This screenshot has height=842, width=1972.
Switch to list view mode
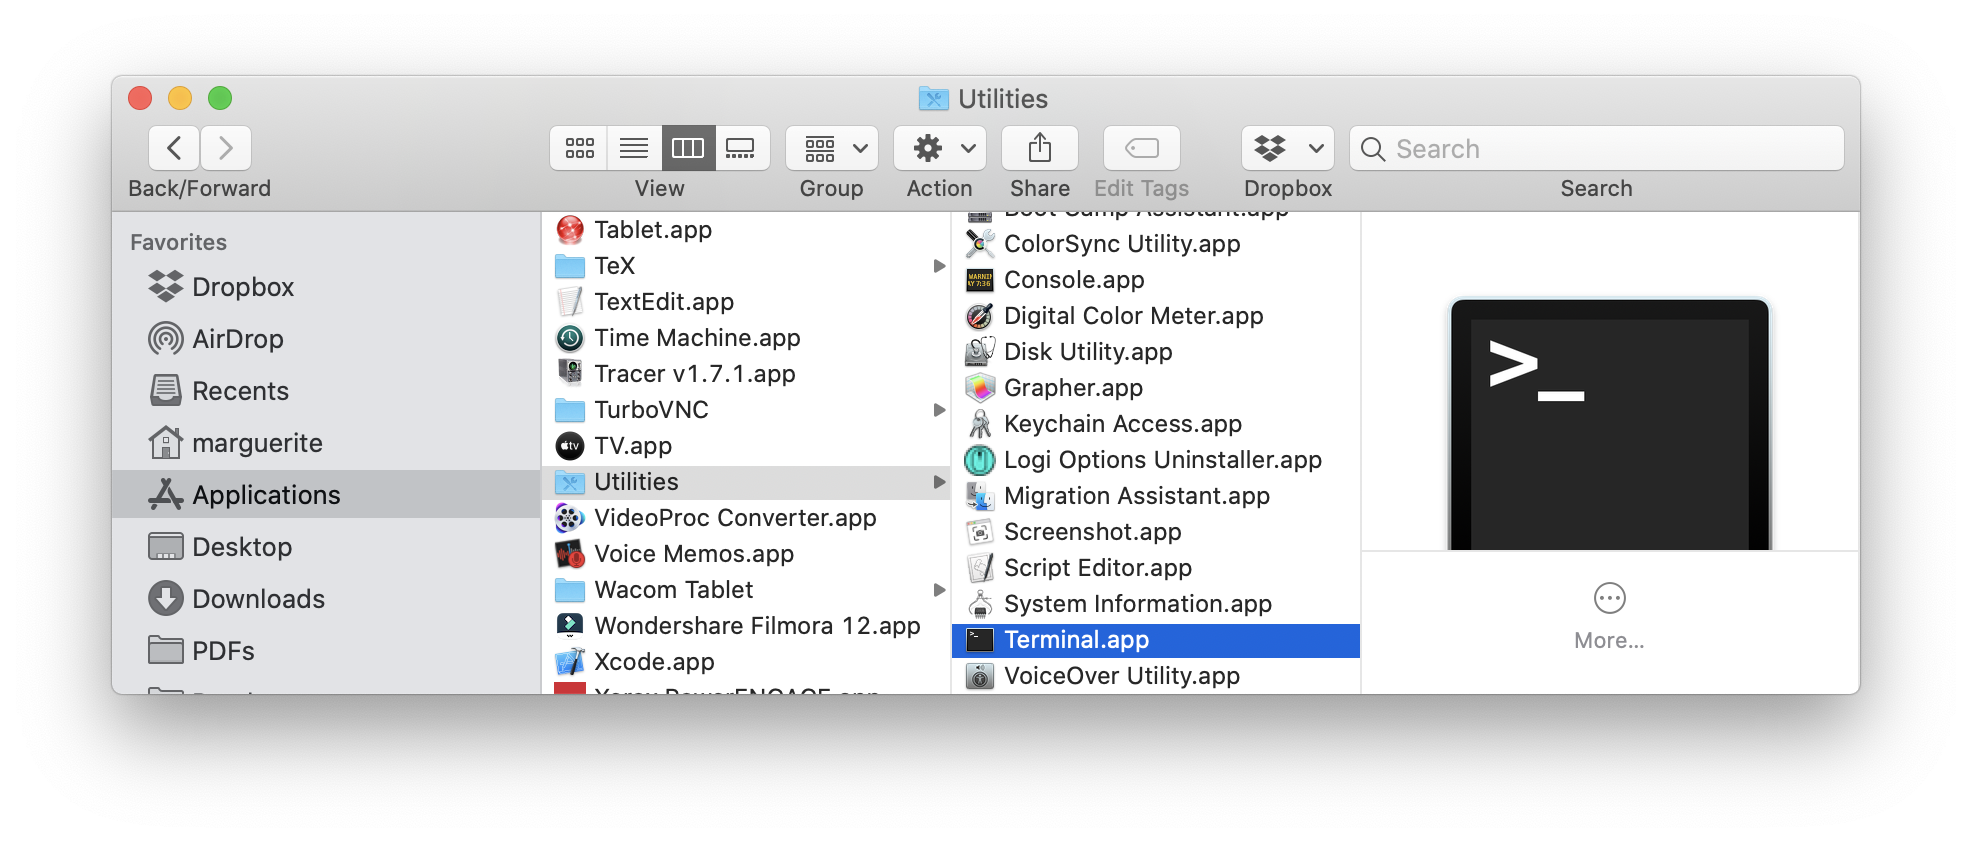634,149
